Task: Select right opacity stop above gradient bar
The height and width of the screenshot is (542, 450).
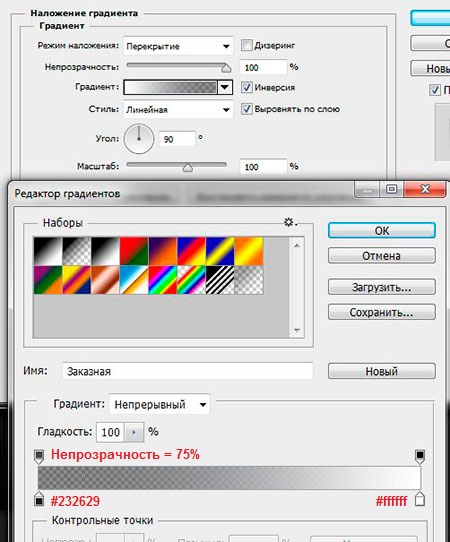Action: tap(420, 457)
